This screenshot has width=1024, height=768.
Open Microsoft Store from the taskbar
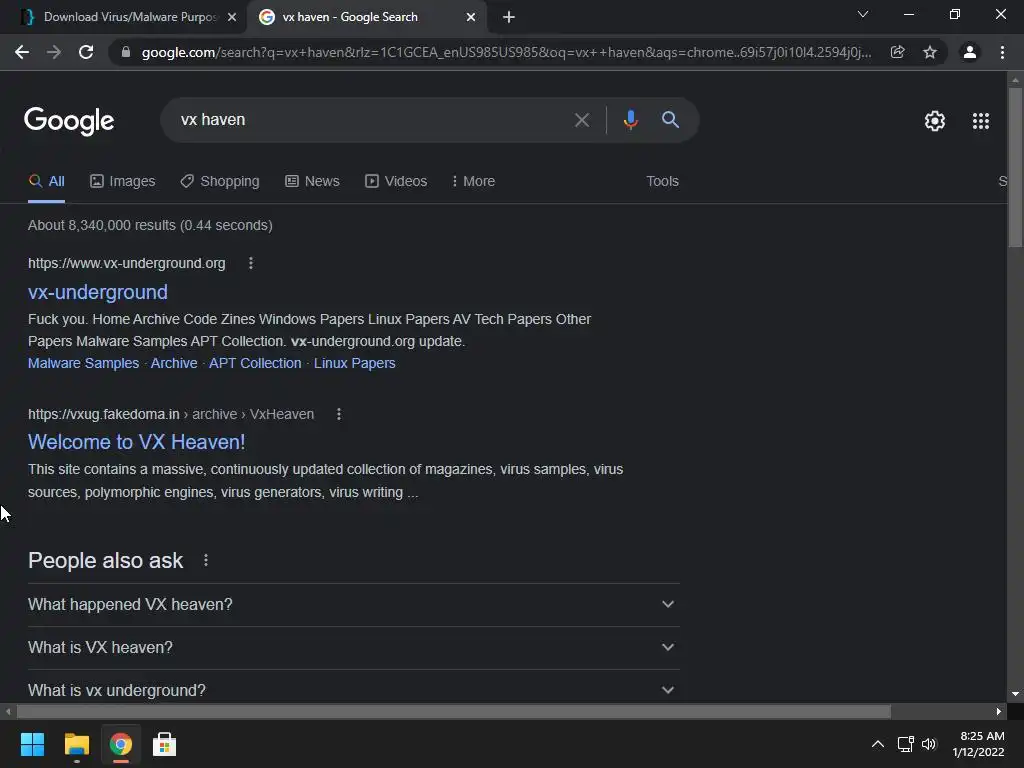(x=164, y=744)
